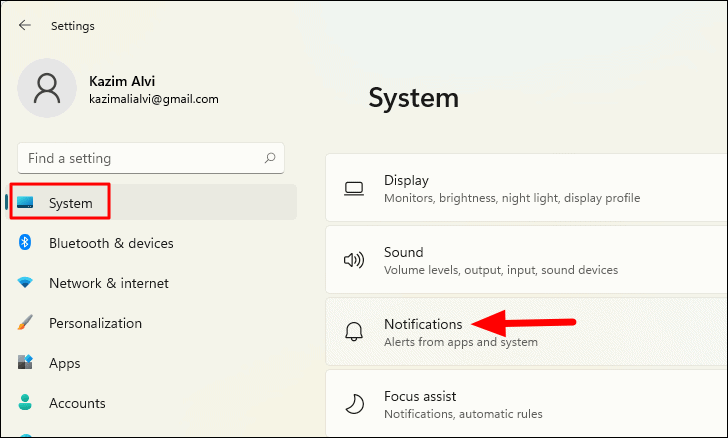Click the Bluetooth icon in sidebar
The image size is (728, 438).
pyautogui.click(x=25, y=242)
